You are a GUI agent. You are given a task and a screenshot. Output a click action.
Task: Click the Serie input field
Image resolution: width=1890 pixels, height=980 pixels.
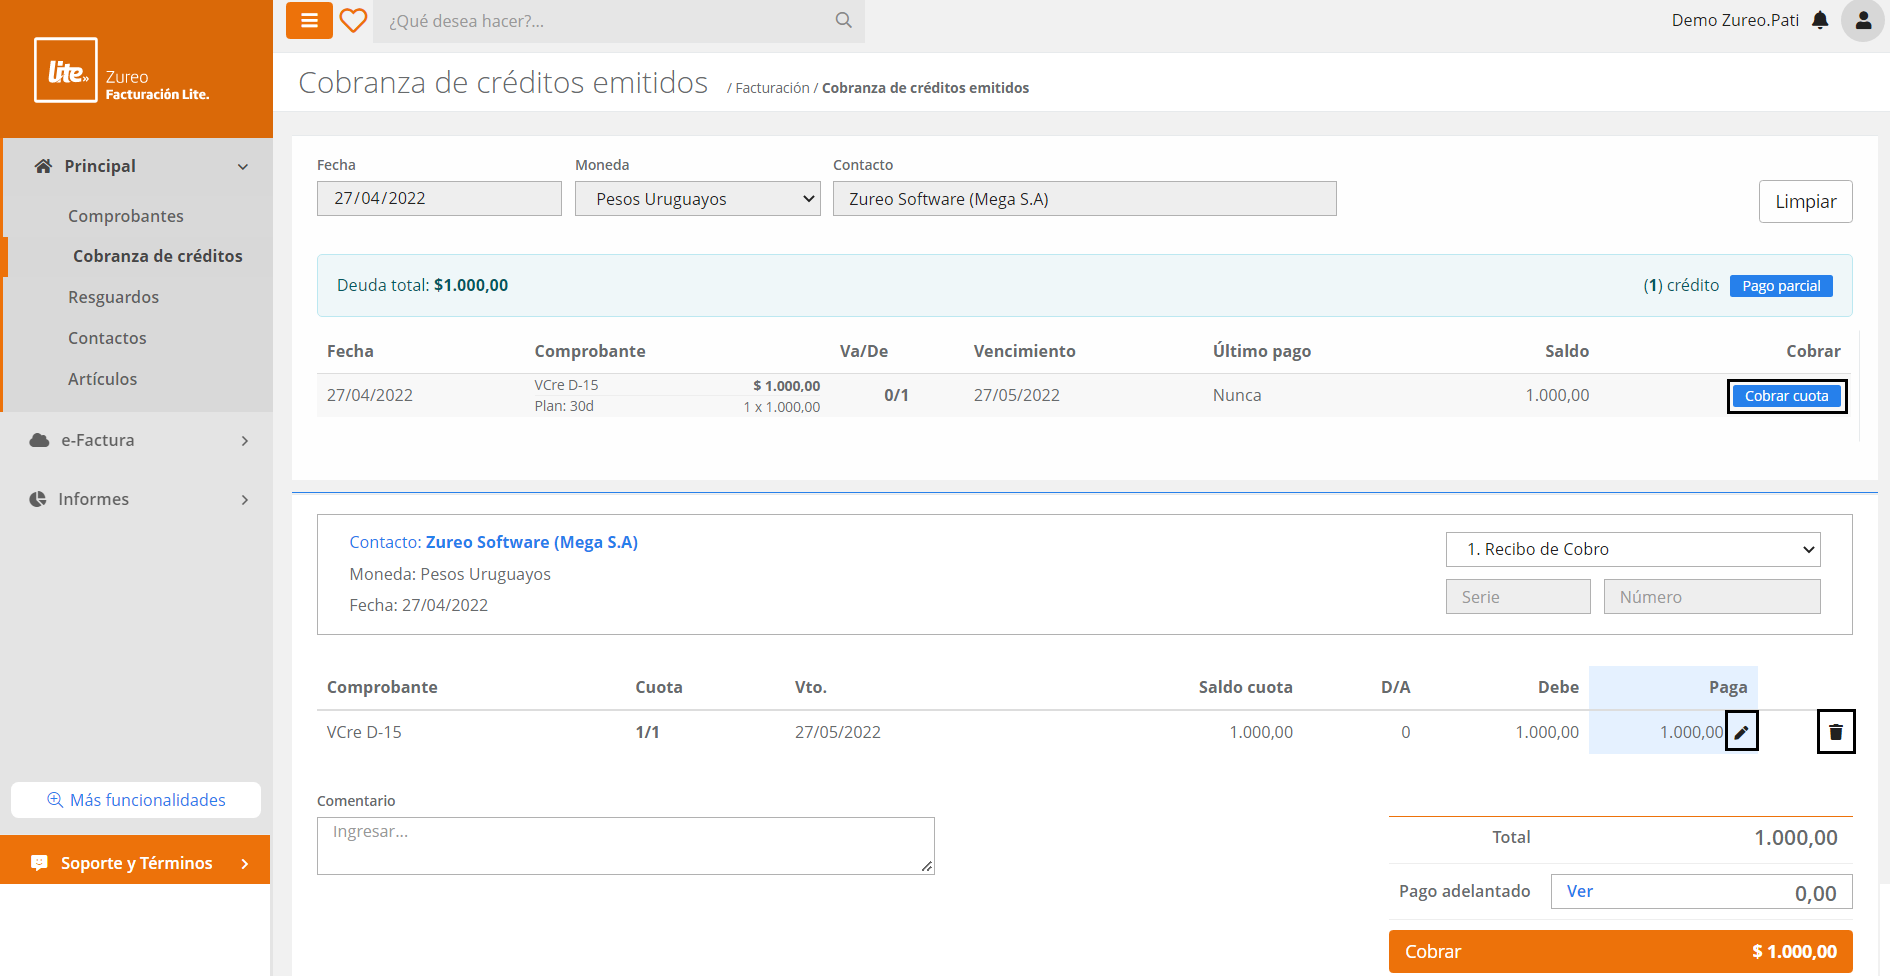[1518, 597]
